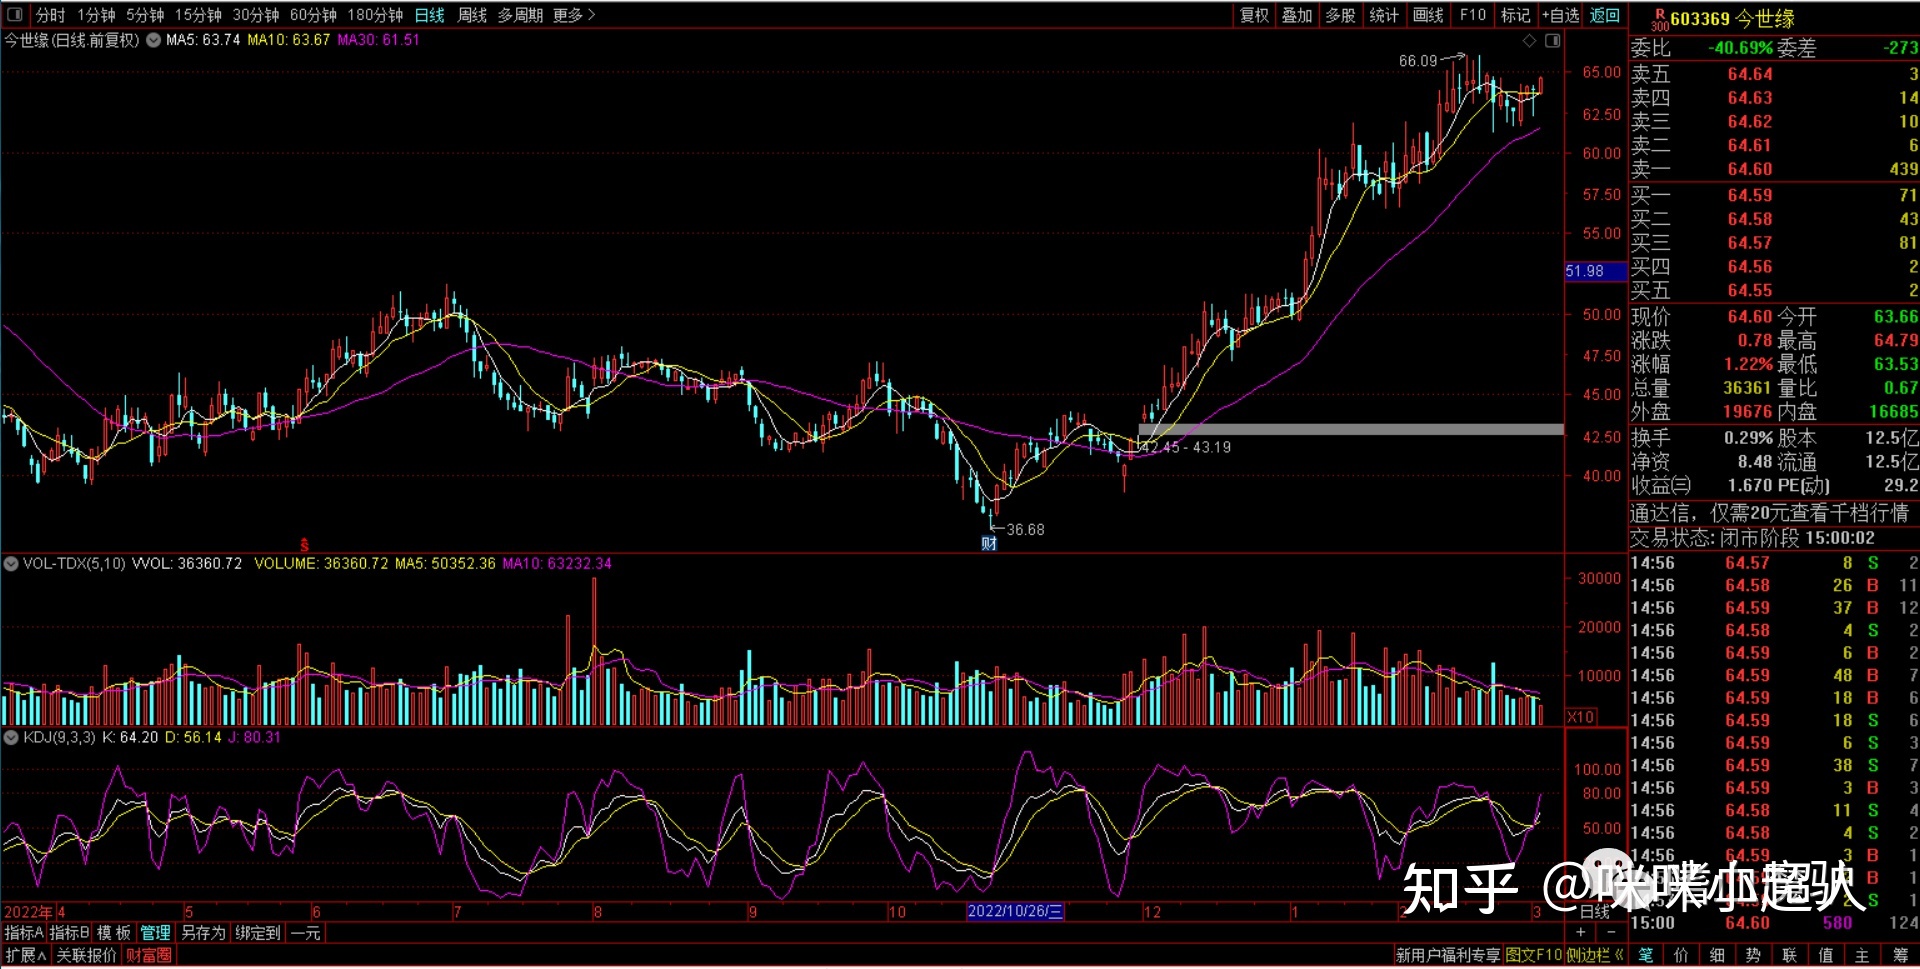This screenshot has width=1920, height=969.
Task: Select the 5分钟 period
Action: (x=145, y=15)
